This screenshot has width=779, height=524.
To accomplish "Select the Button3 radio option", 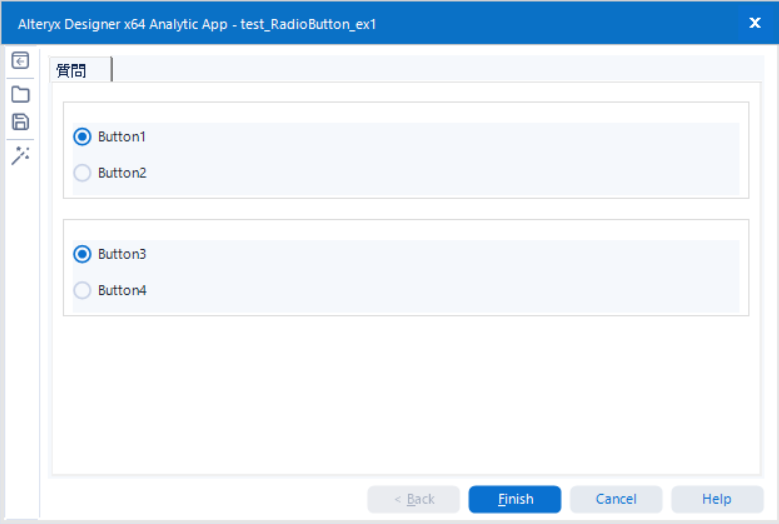I will [82, 254].
